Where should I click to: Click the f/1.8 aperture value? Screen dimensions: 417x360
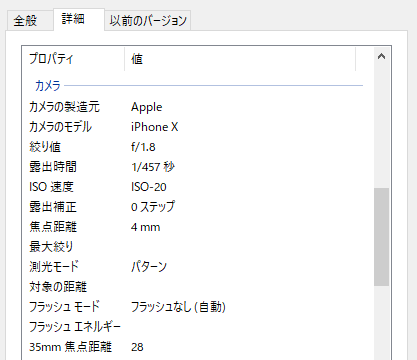coord(143,147)
